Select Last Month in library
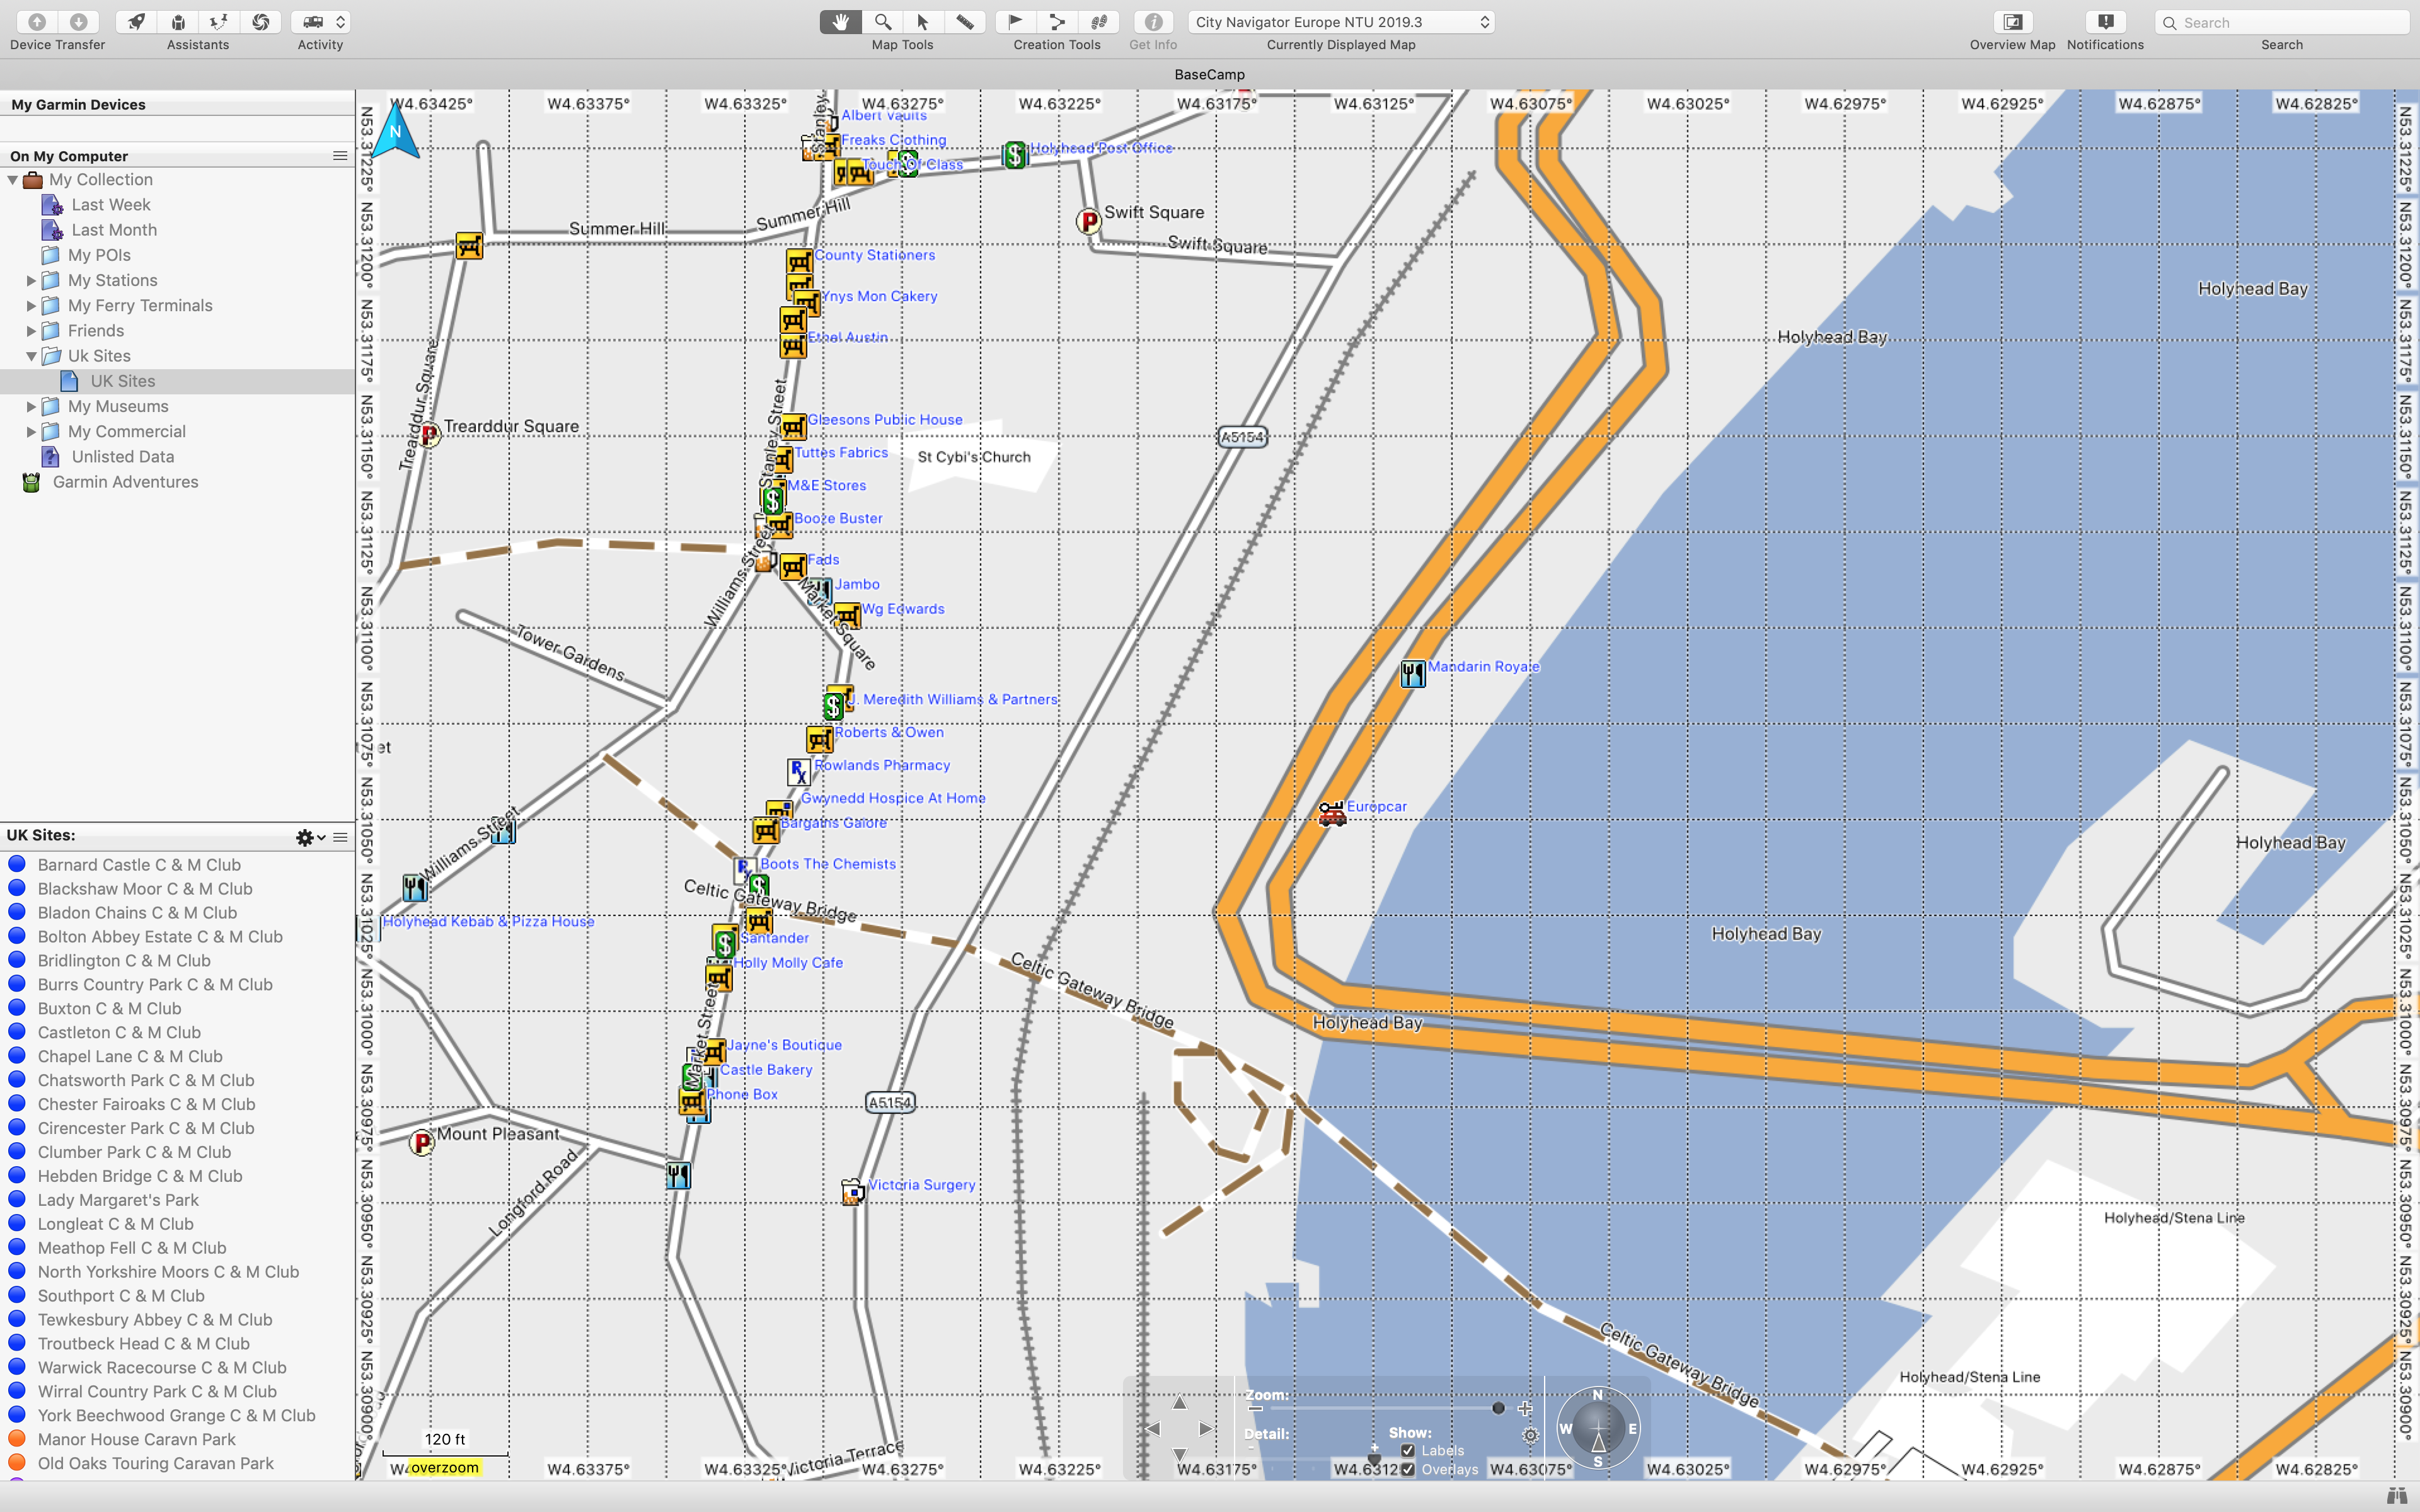The height and width of the screenshot is (1512, 2420). point(114,230)
